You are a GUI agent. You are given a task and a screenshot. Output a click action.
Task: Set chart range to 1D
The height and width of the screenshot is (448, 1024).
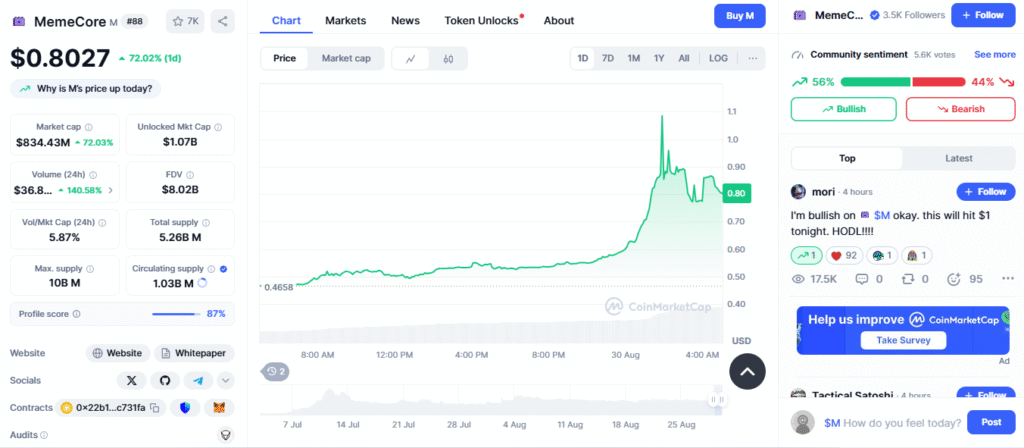[x=583, y=58]
